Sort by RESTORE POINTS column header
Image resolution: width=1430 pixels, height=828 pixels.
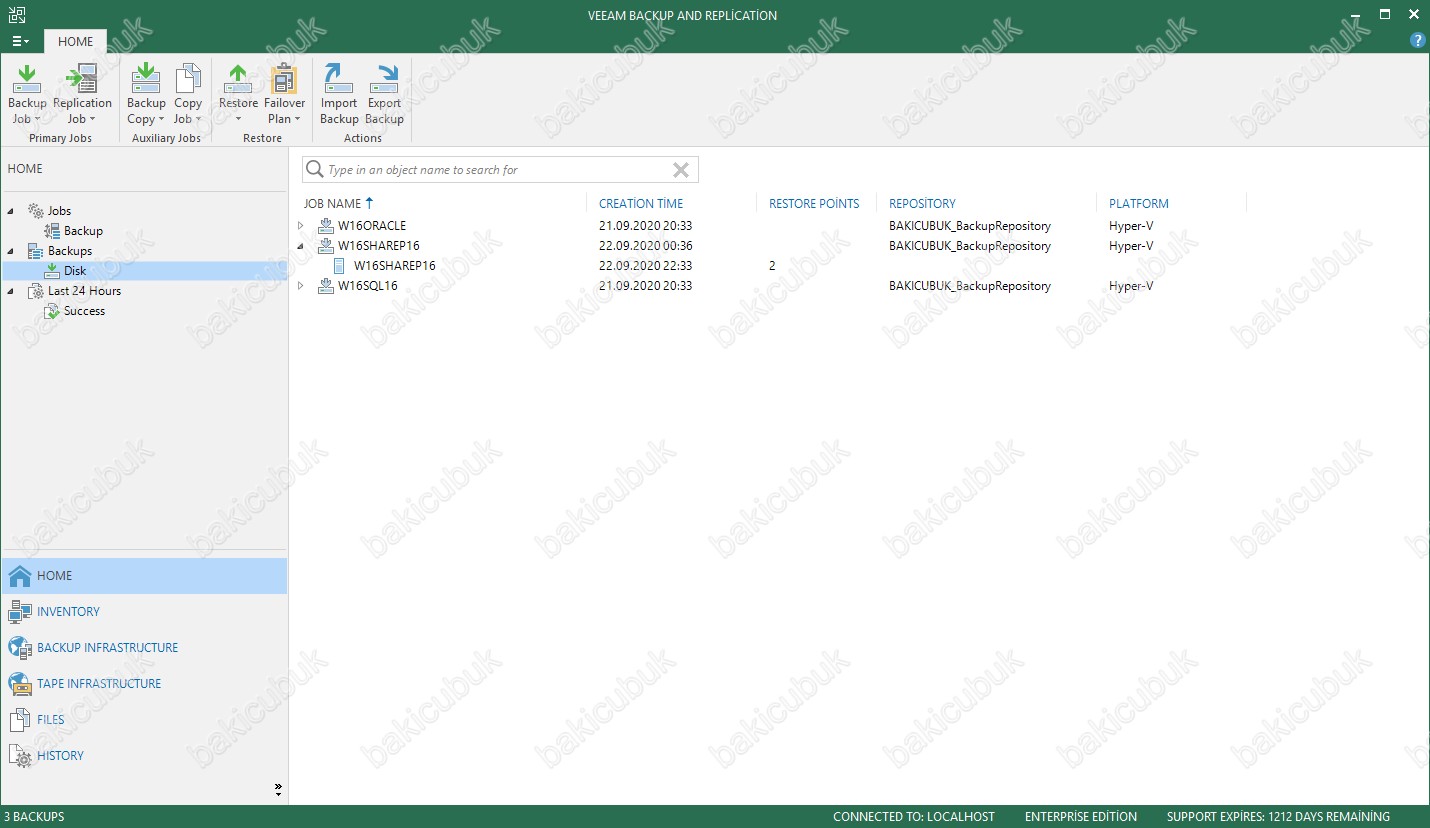[814, 204]
